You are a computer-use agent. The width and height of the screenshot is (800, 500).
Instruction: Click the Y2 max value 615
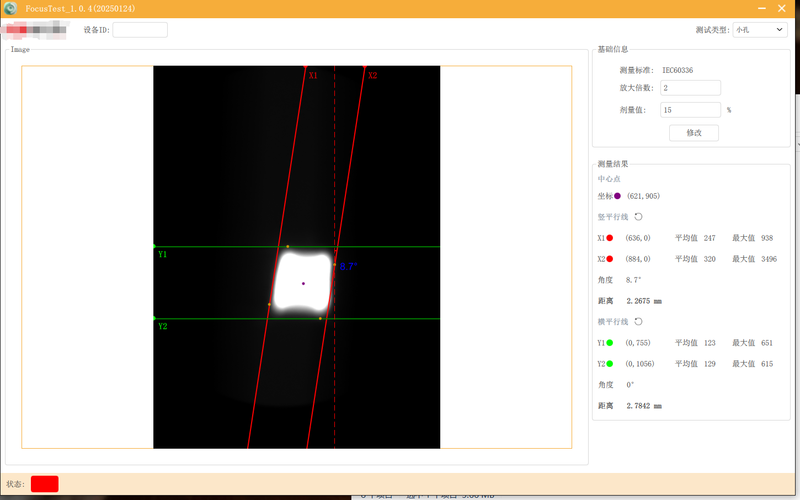pos(767,364)
